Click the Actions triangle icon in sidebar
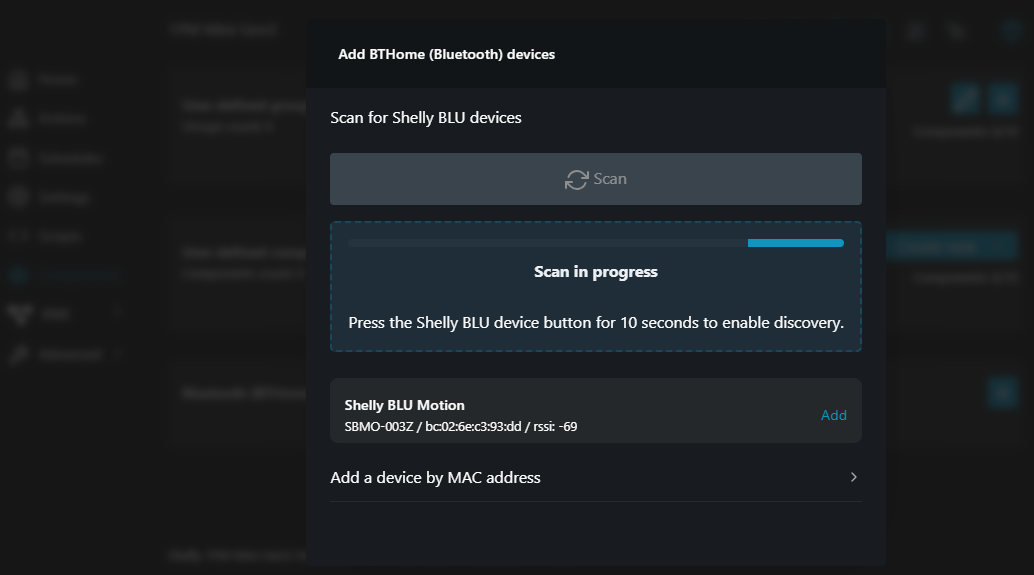This screenshot has width=1034, height=575. (18, 118)
